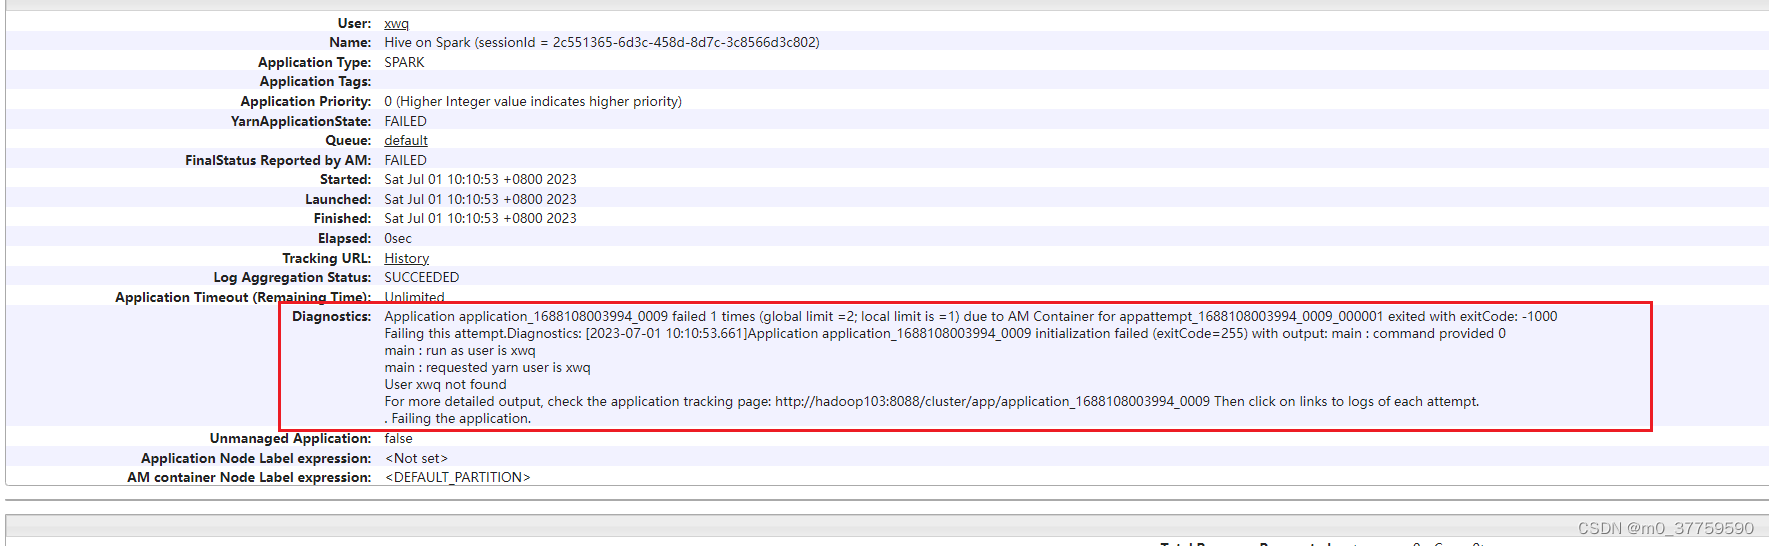Select the false unmanaged application value

coord(398,439)
